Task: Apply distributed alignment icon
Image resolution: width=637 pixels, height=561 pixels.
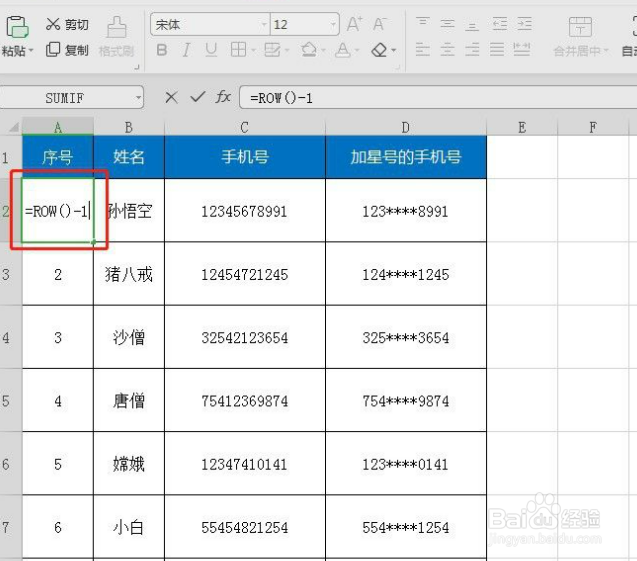Action: (522, 50)
